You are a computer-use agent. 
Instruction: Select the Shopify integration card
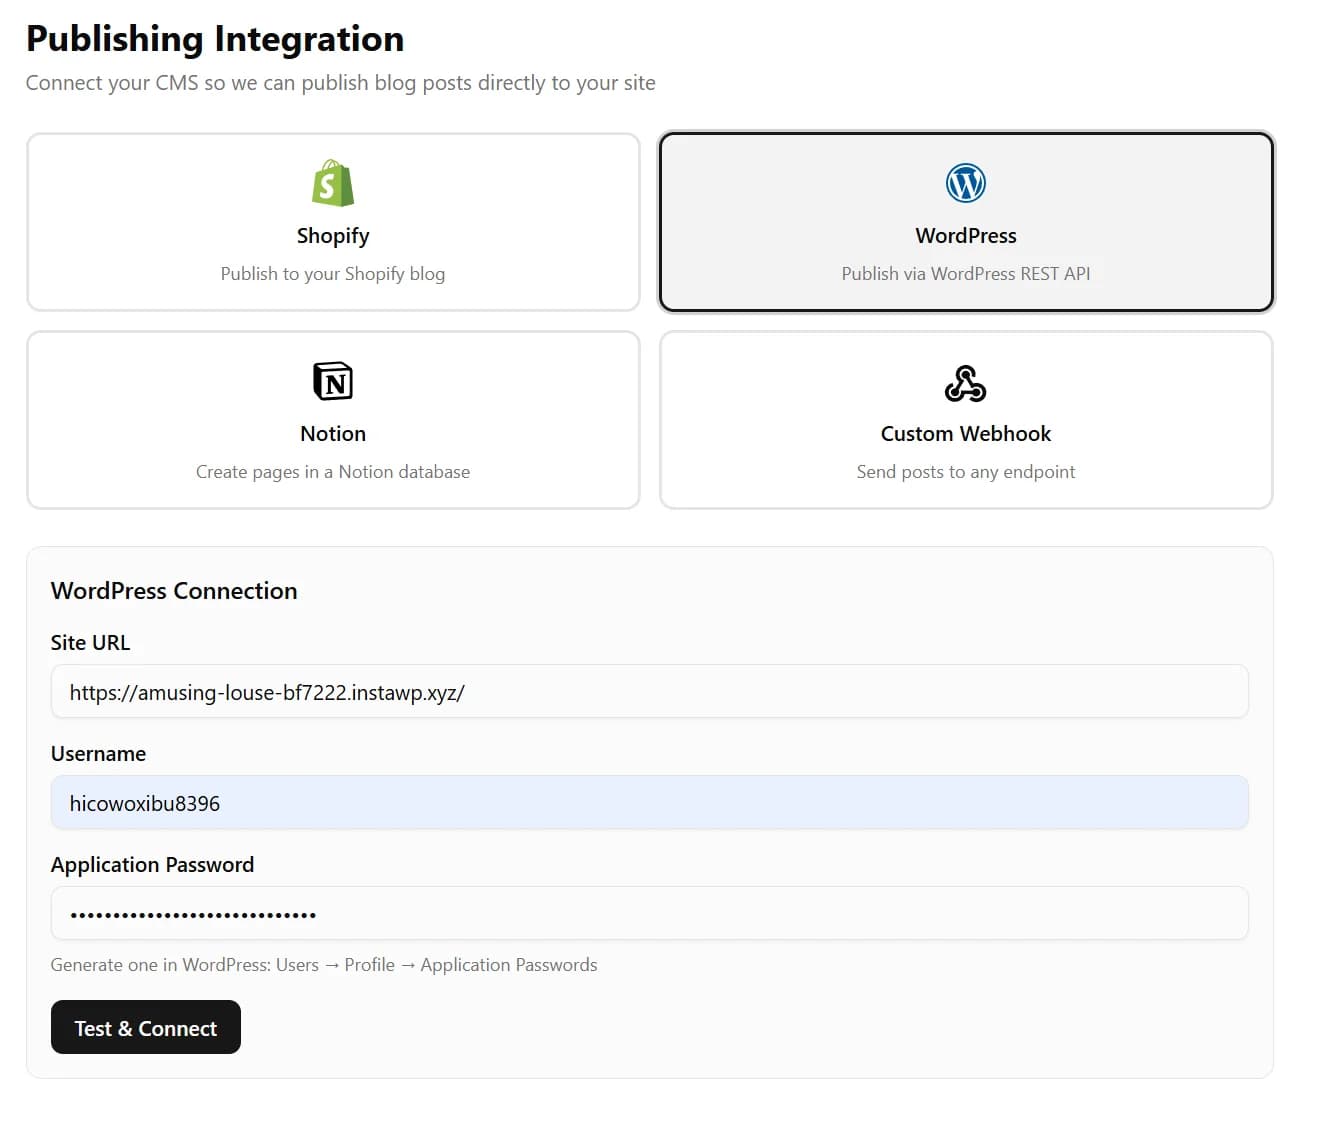332,221
